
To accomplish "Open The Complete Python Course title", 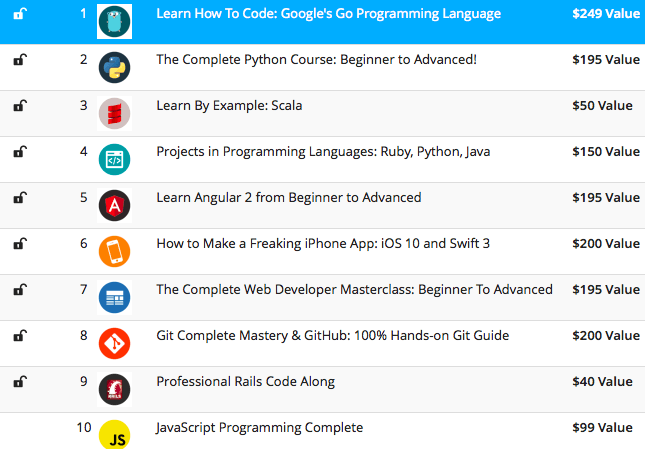I will [316, 60].
